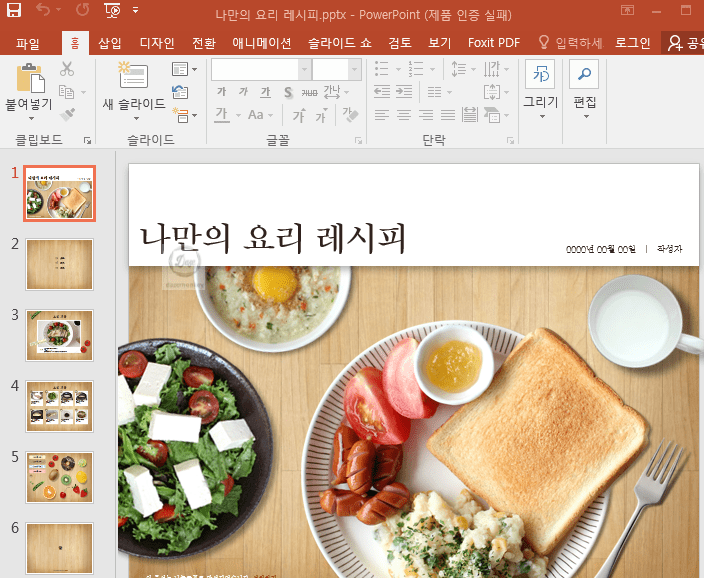Switch to the 디자인 tab
Image resolution: width=704 pixels, height=578 pixels.
tap(157, 43)
